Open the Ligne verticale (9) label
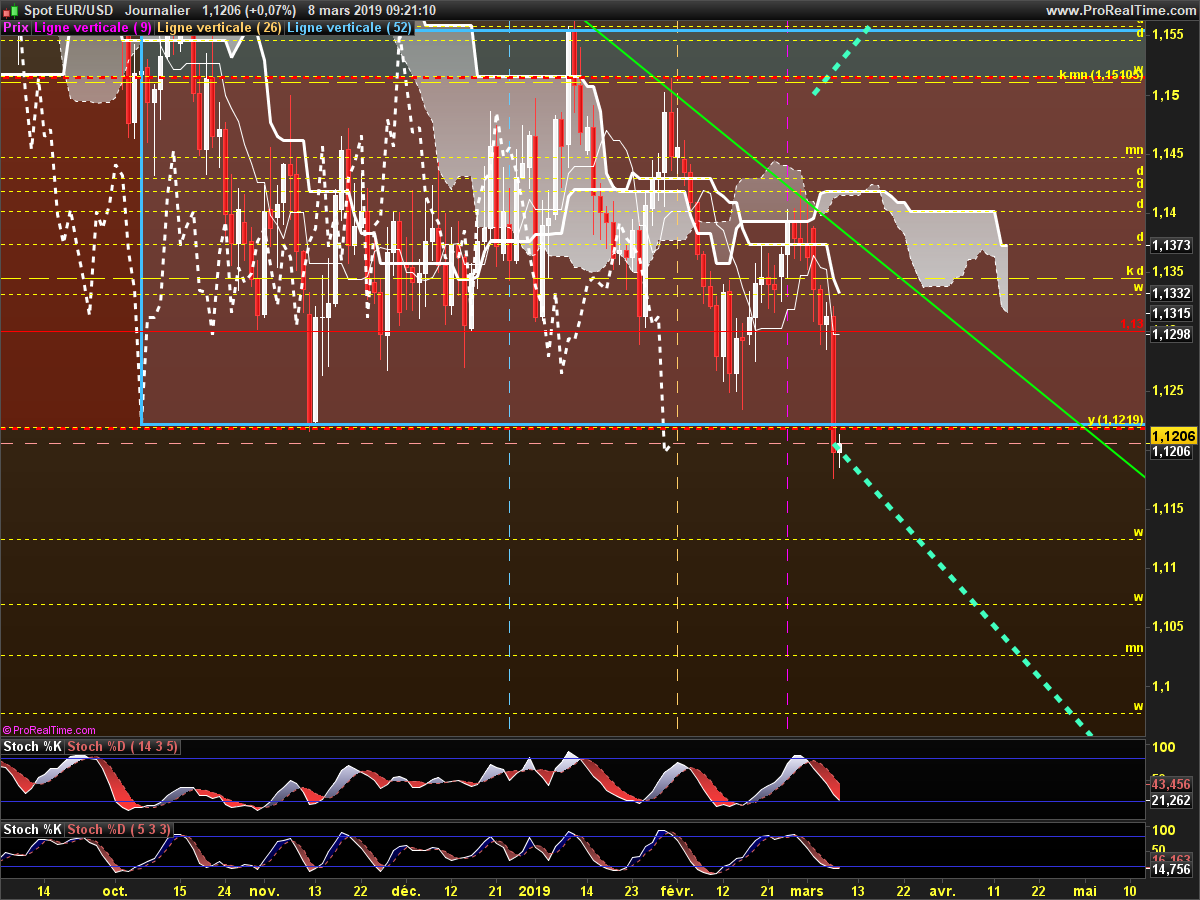 [93, 28]
